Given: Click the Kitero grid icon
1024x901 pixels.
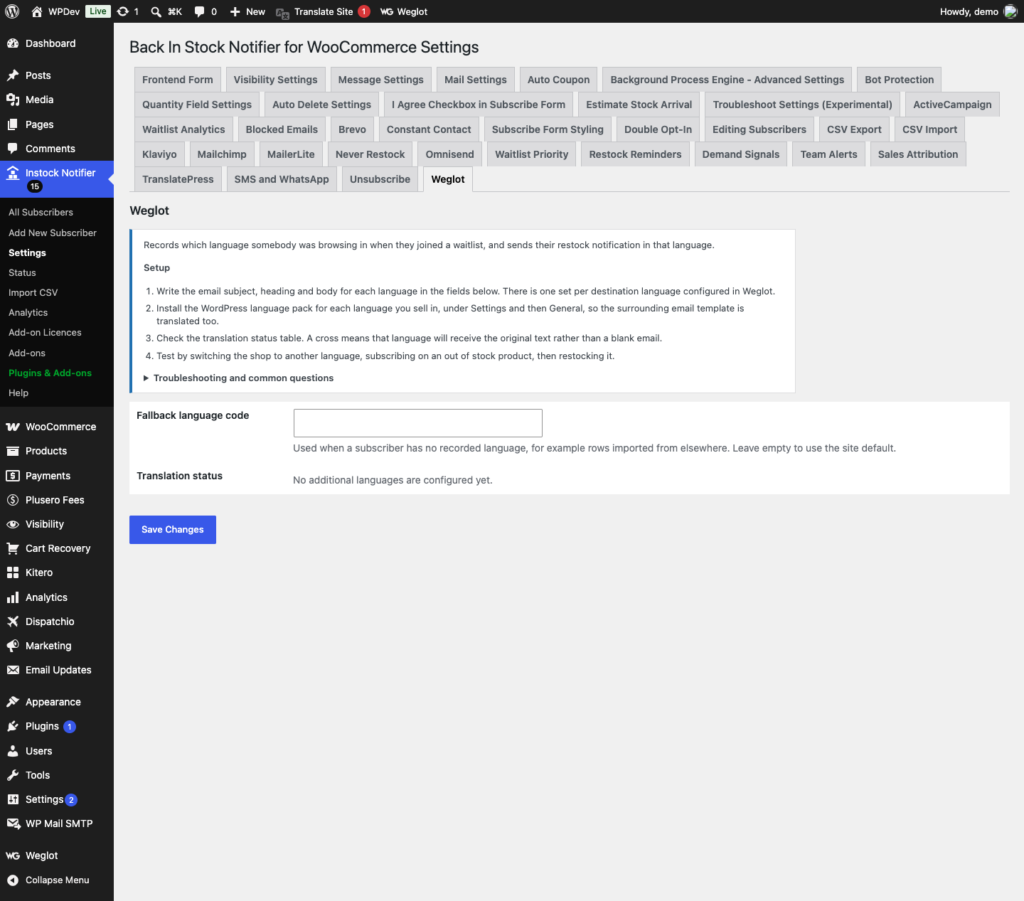Looking at the screenshot, I should [12, 572].
